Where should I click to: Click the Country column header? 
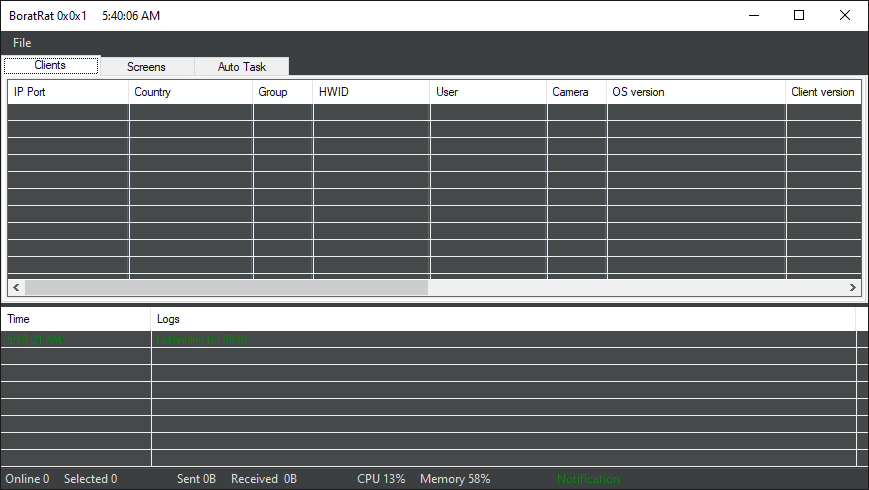click(190, 92)
